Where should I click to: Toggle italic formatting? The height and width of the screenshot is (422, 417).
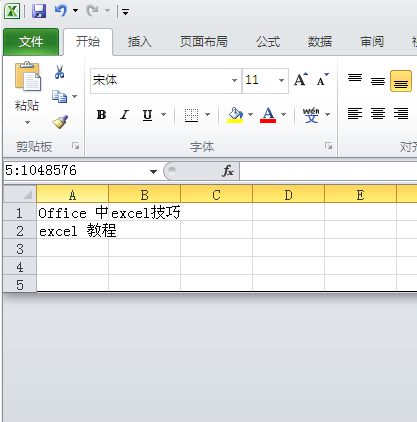coord(124,115)
